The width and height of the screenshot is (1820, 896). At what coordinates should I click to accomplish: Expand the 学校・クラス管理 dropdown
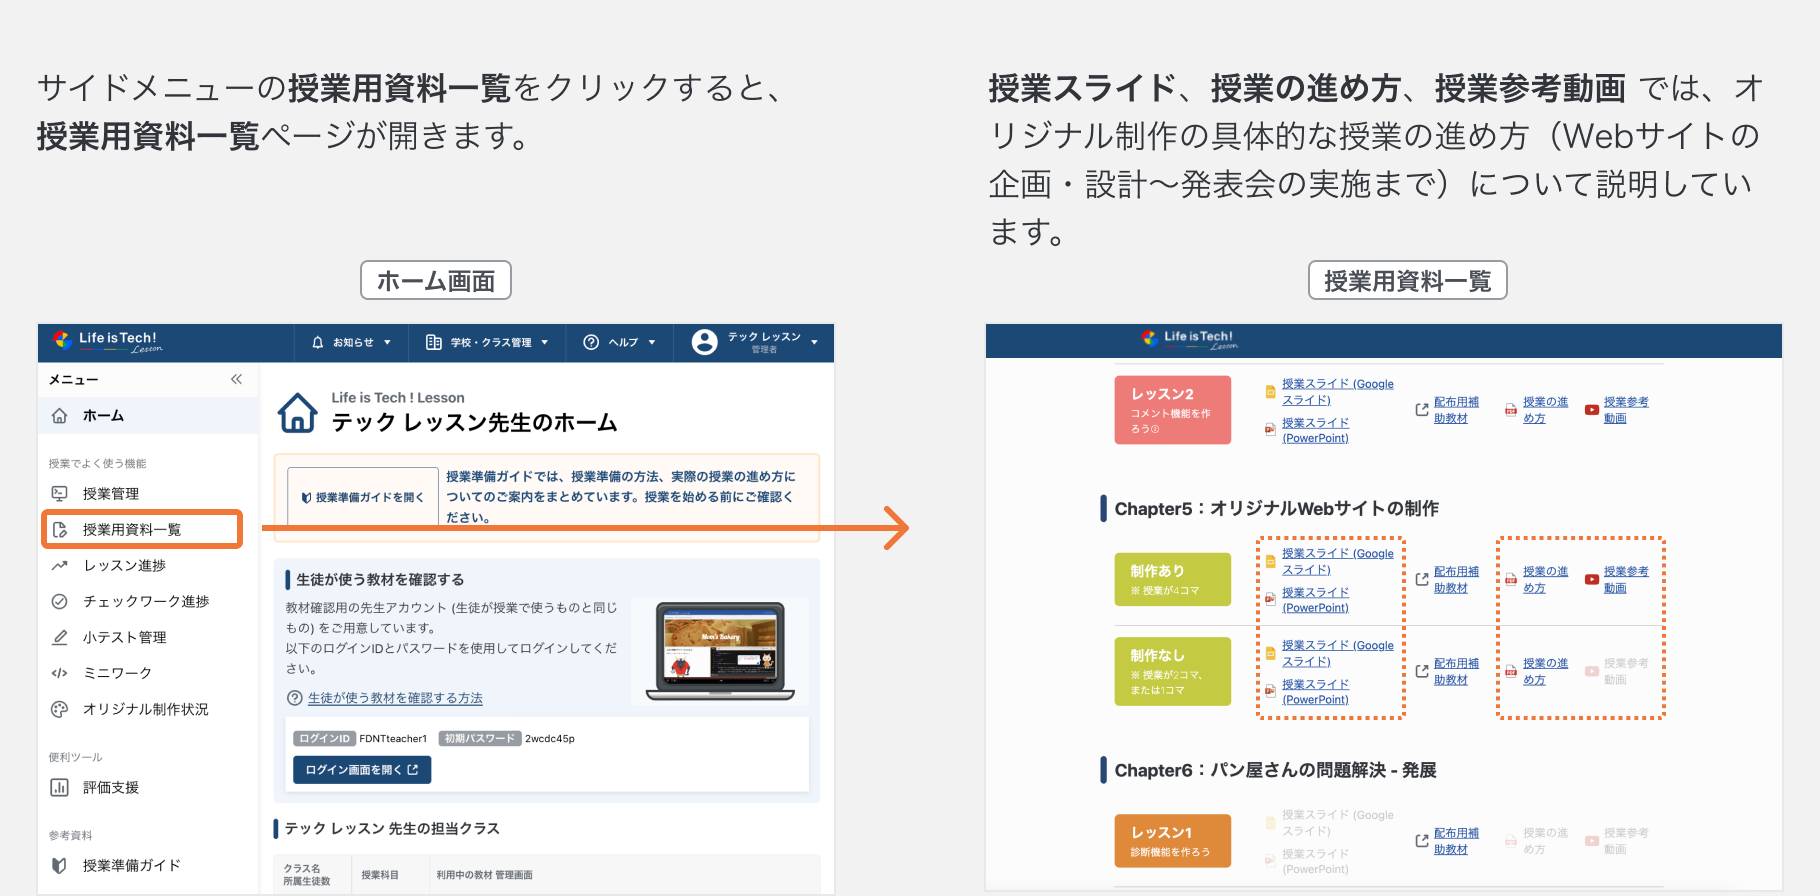[x=487, y=342]
